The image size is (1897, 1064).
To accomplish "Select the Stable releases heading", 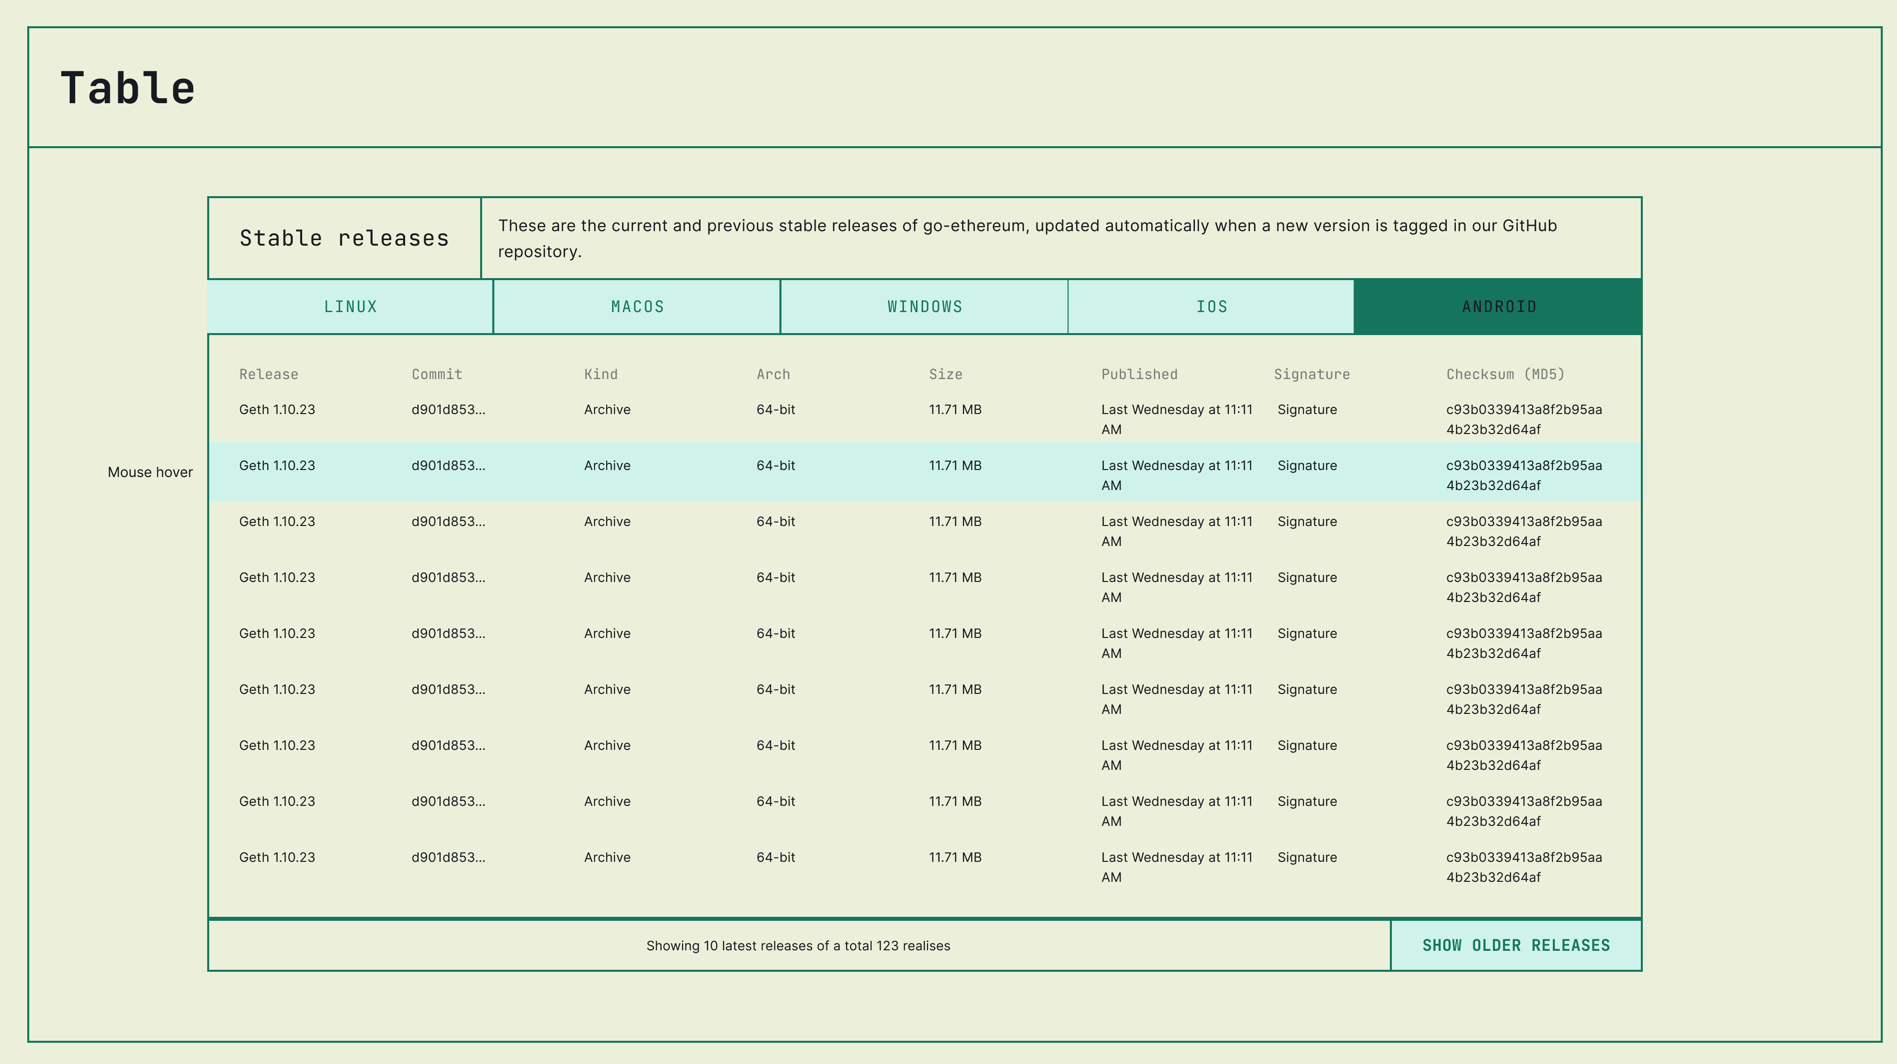I will (343, 238).
